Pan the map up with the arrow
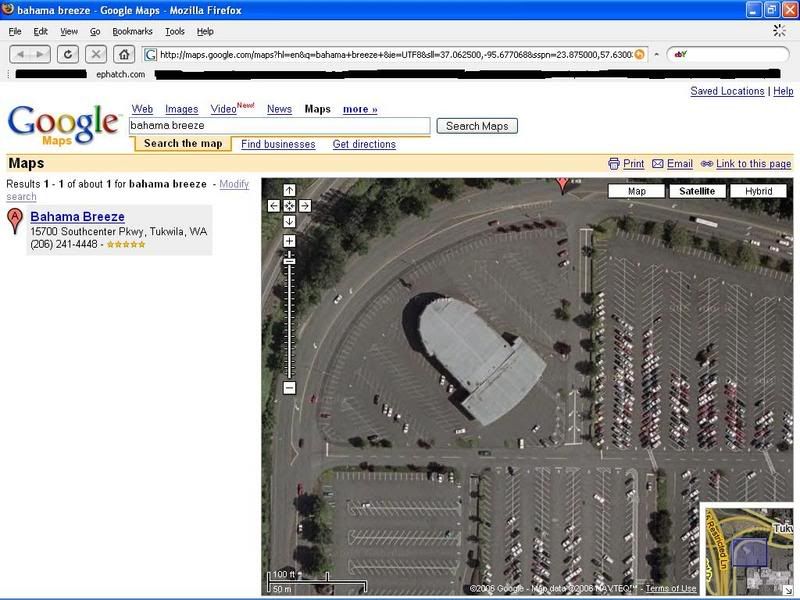 (289, 190)
